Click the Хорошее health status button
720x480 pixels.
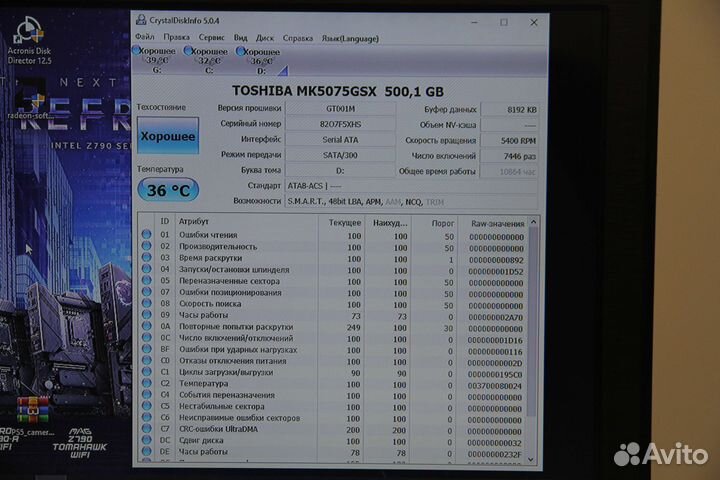[168, 136]
